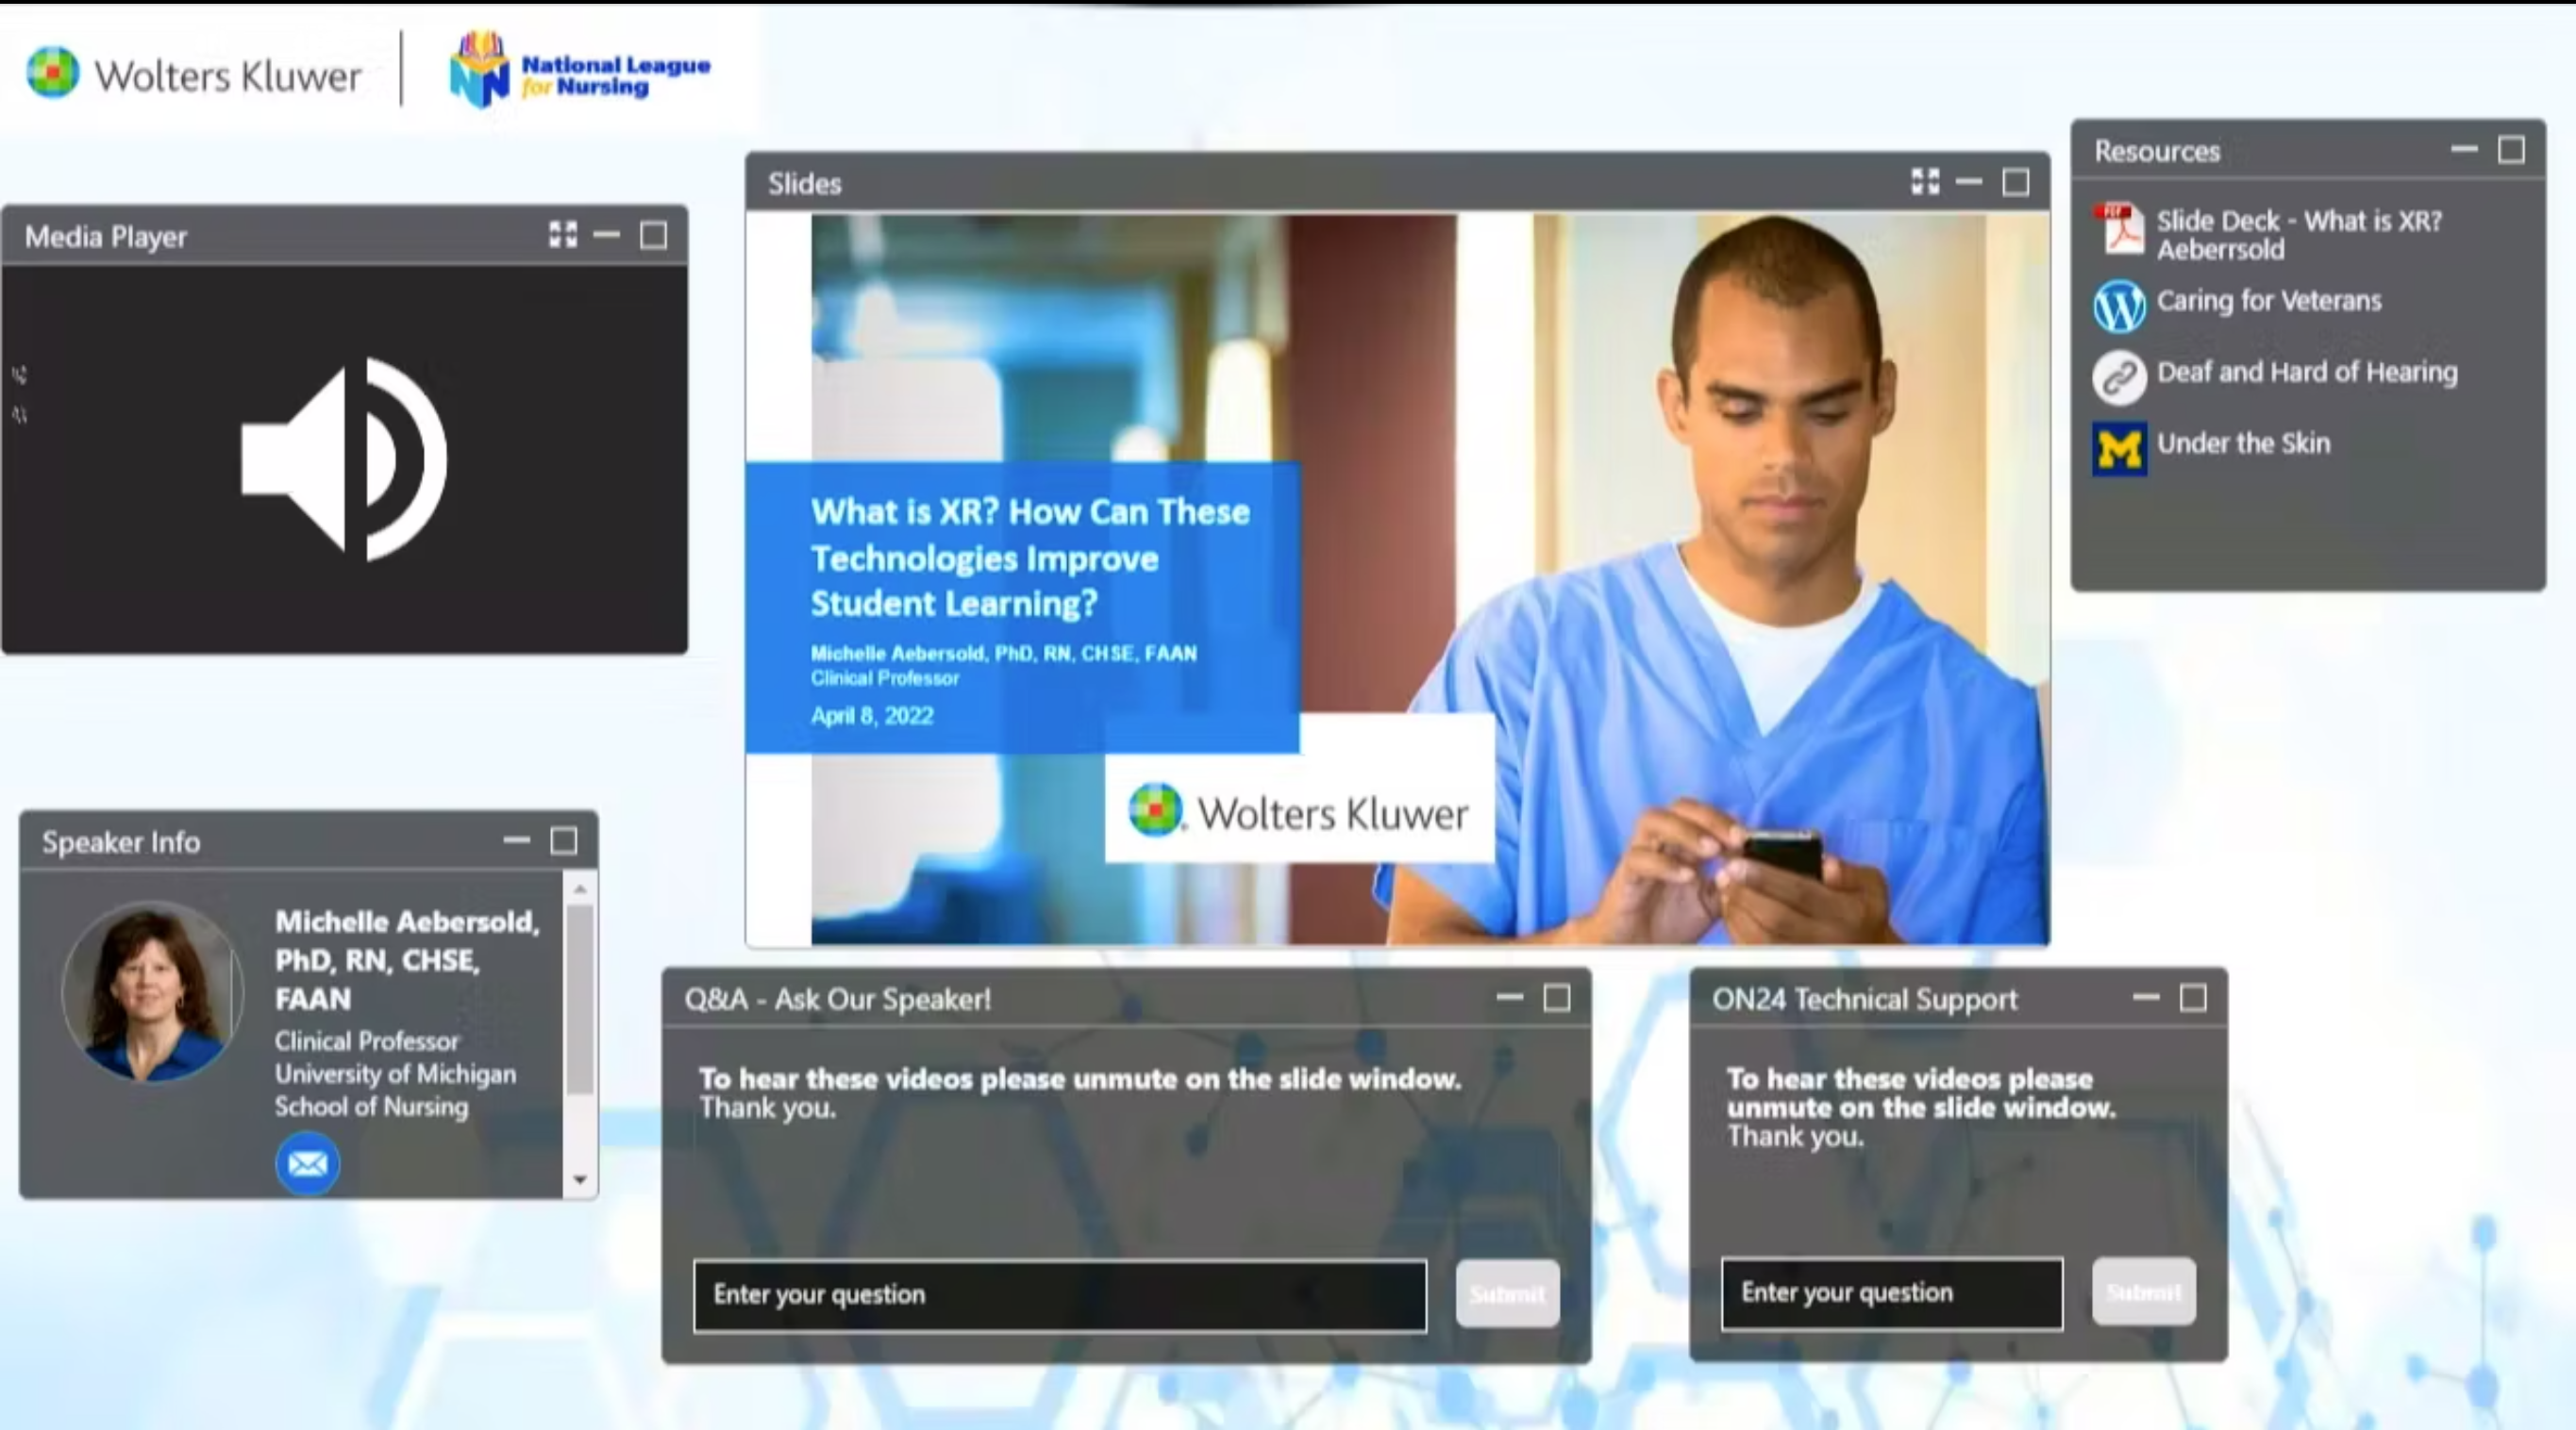Click the Speaker Info vertical scrollbar thumb
The width and height of the screenshot is (2576, 1430).
pyautogui.click(x=580, y=1000)
